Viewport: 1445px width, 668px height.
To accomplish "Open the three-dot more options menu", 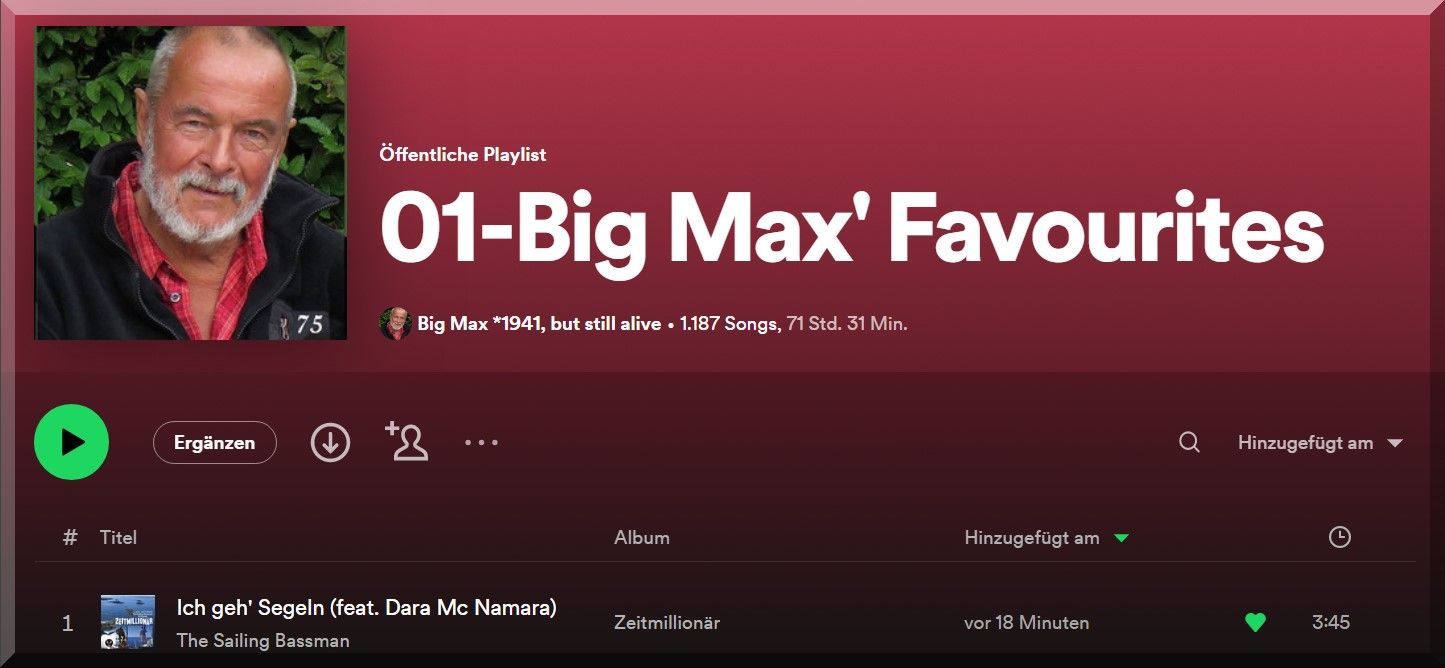I will [x=481, y=442].
